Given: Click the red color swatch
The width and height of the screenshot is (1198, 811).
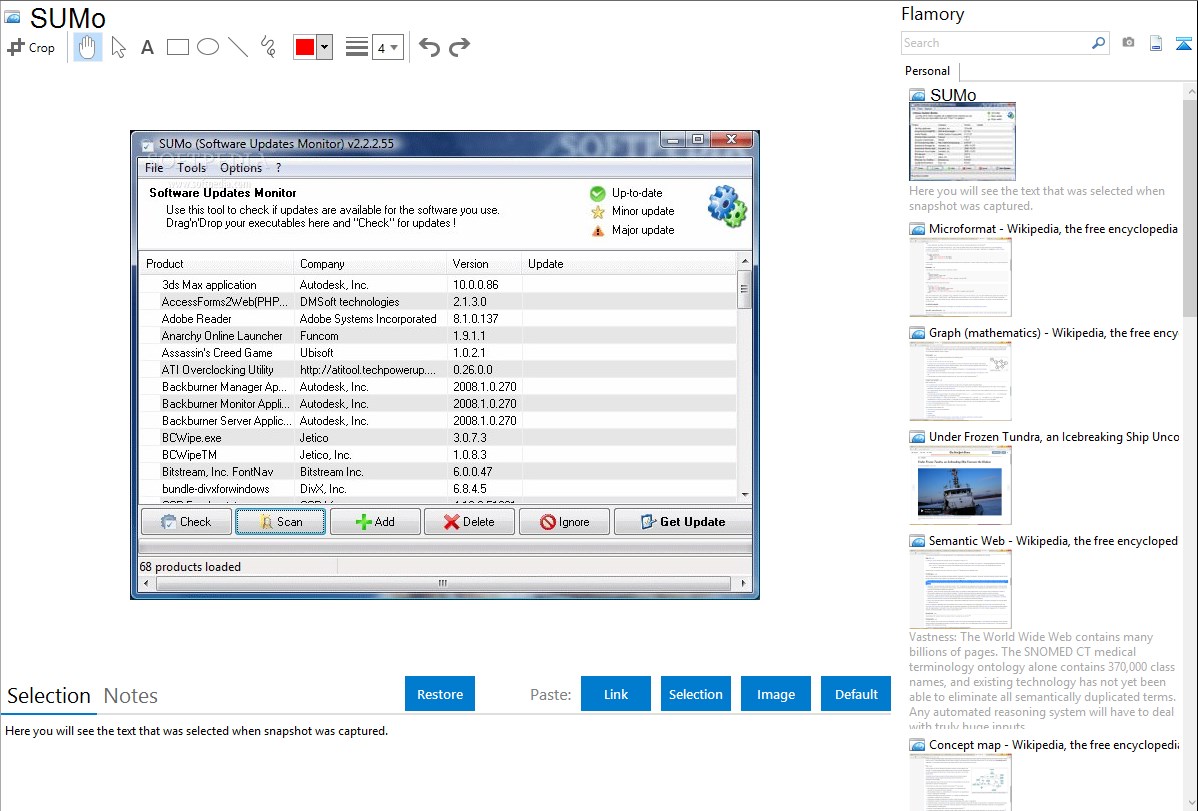Looking at the screenshot, I should pos(305,47).
